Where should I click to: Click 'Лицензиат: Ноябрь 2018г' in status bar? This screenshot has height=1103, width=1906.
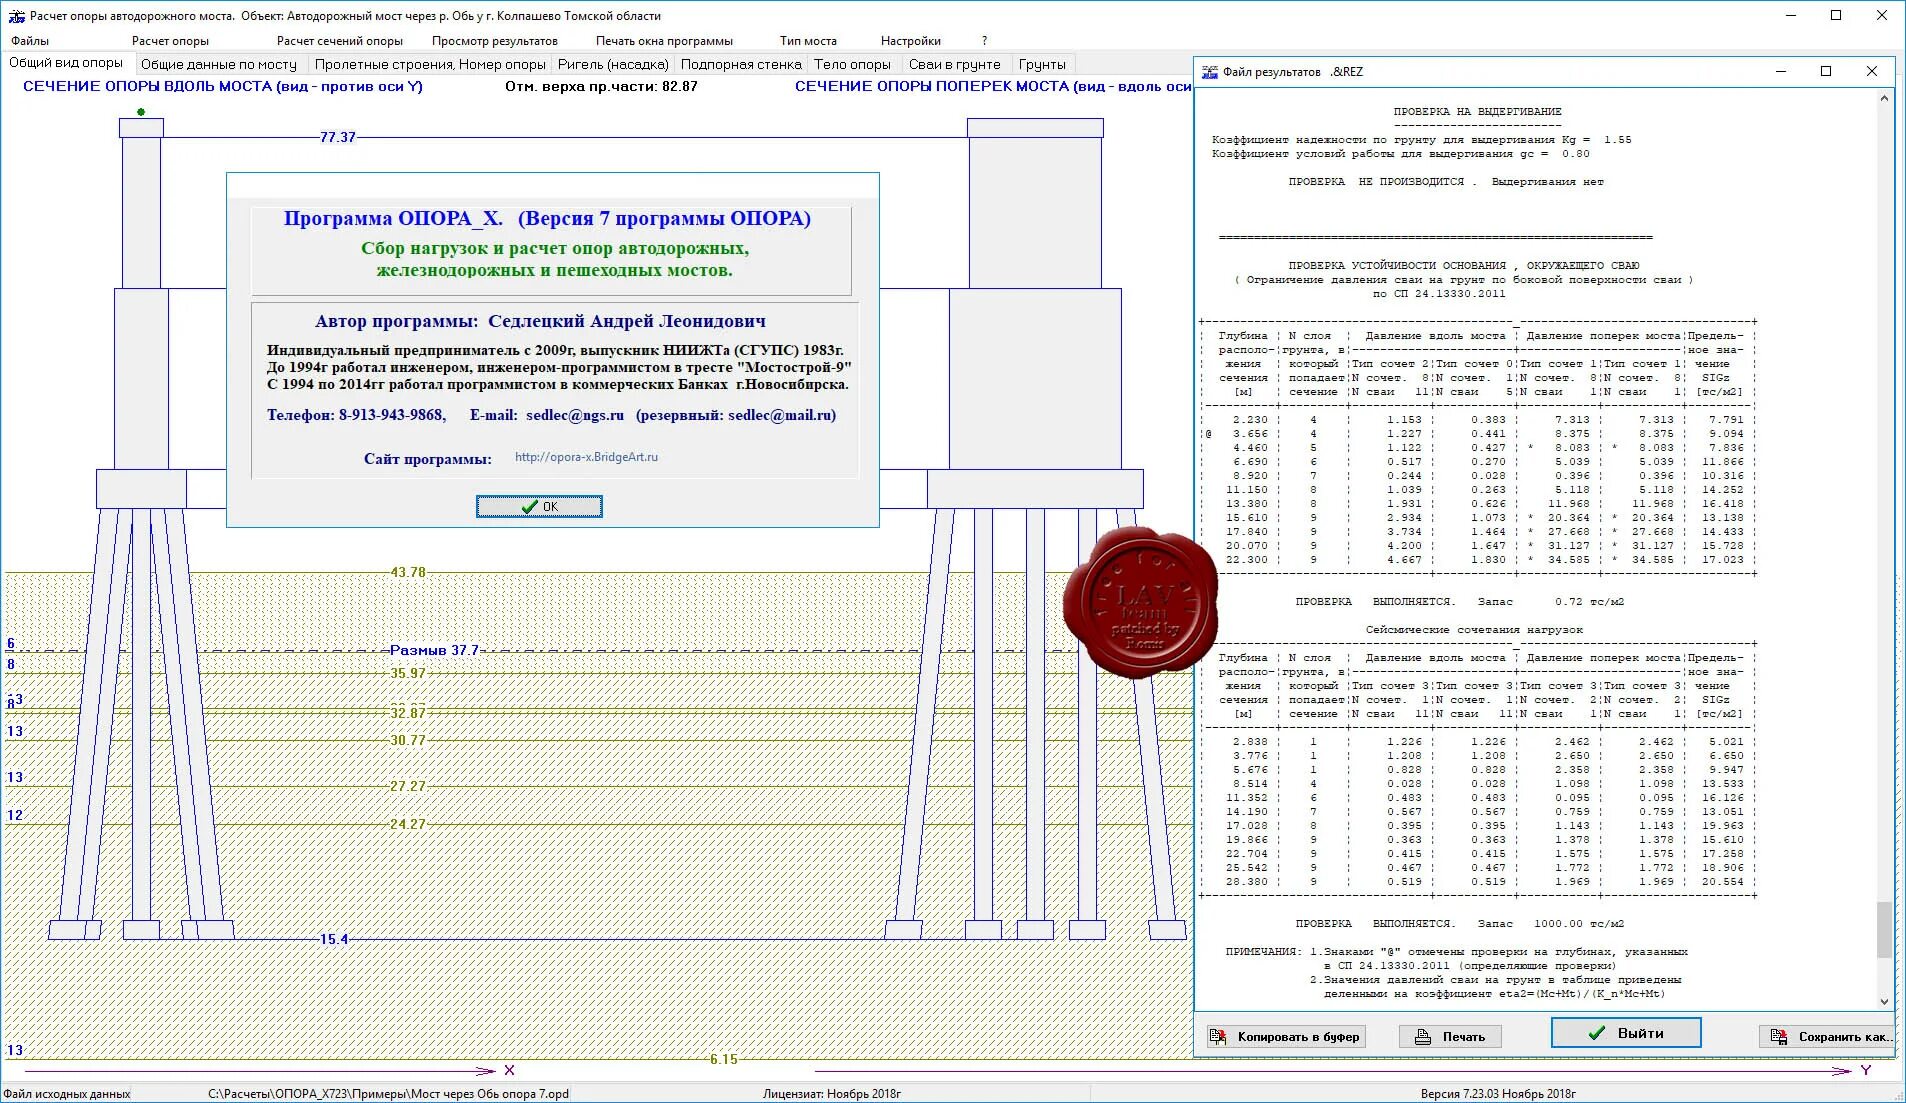coord(832,1094)
